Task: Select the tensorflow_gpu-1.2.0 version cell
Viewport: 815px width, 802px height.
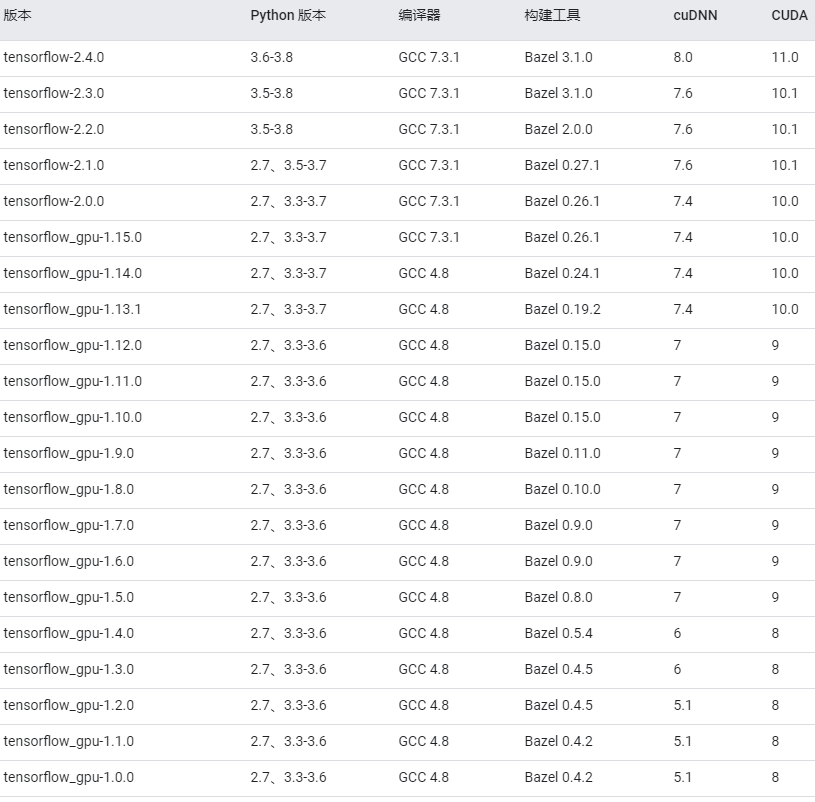Action: click(69, 705)
